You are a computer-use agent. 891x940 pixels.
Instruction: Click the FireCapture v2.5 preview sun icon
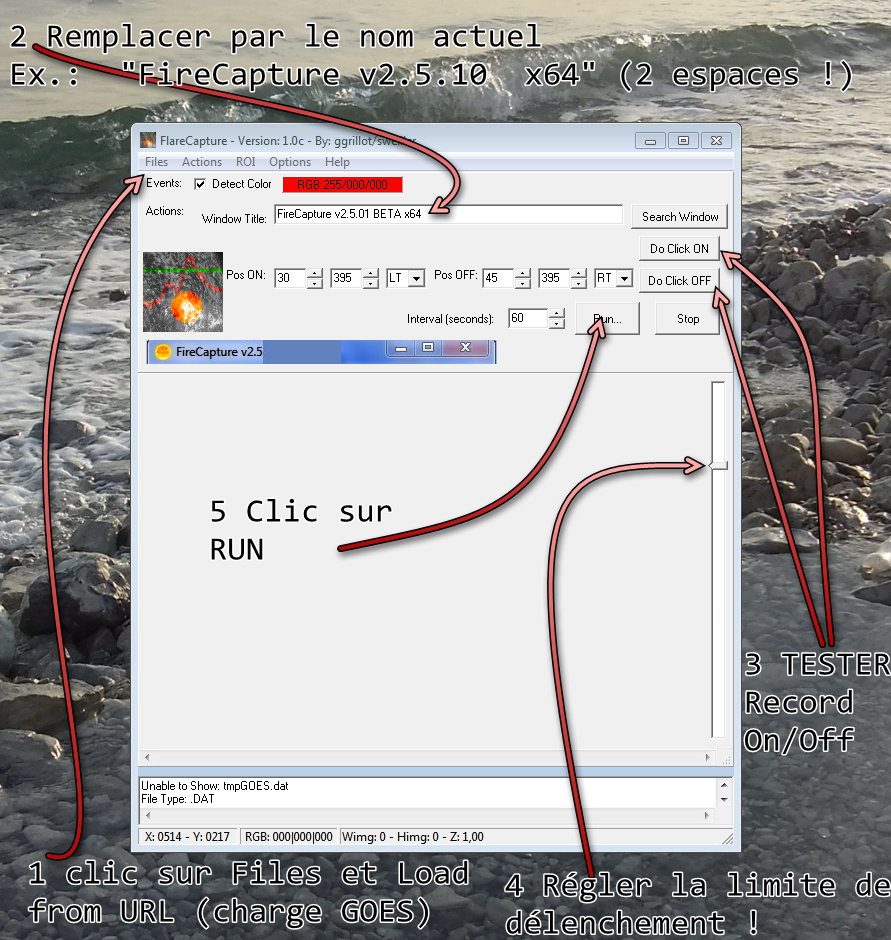[163, 352]
